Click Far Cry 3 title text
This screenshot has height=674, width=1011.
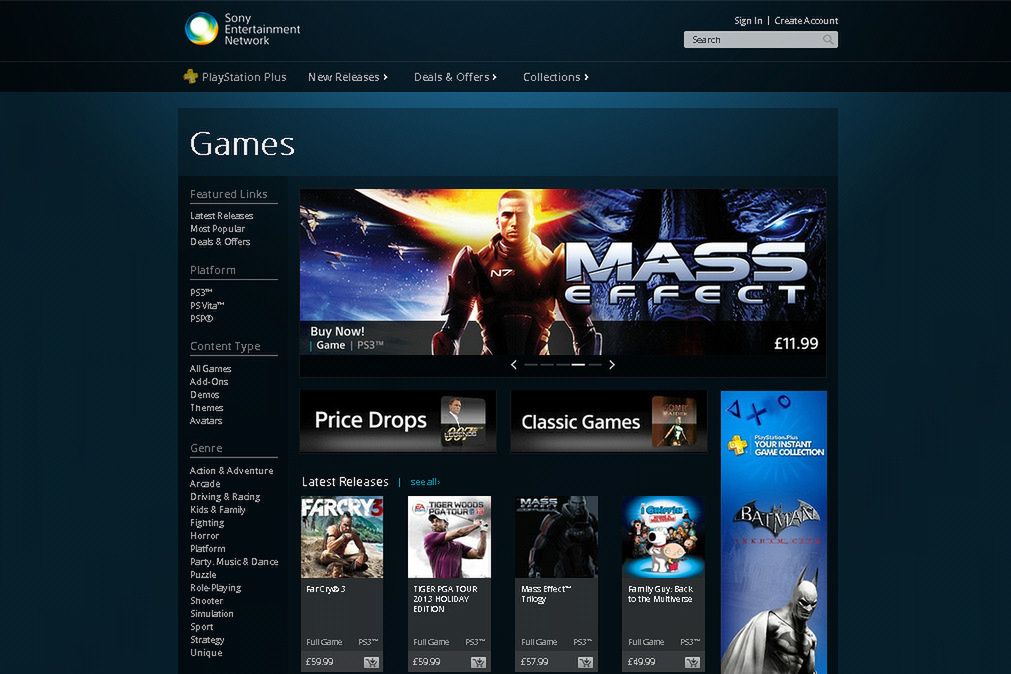click(326, 589)
